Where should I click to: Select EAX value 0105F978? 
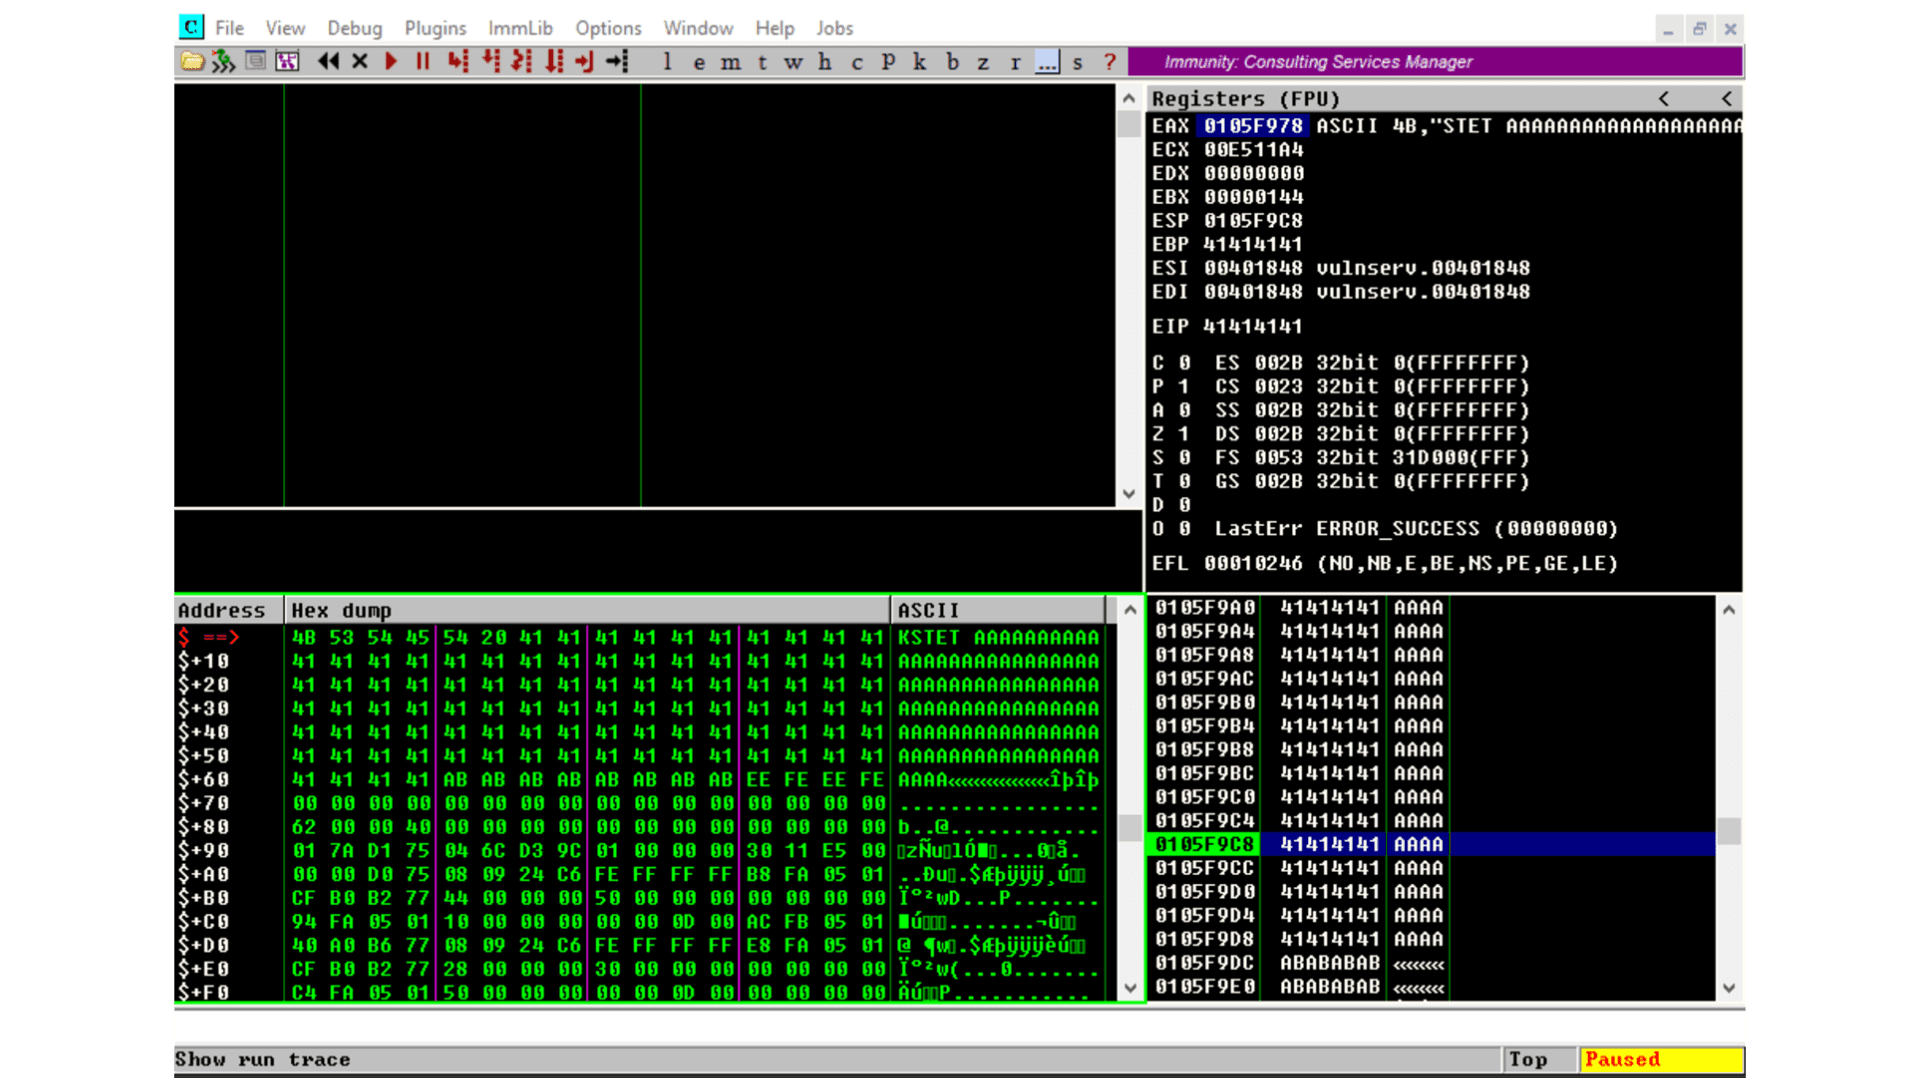coord(1253,126)
